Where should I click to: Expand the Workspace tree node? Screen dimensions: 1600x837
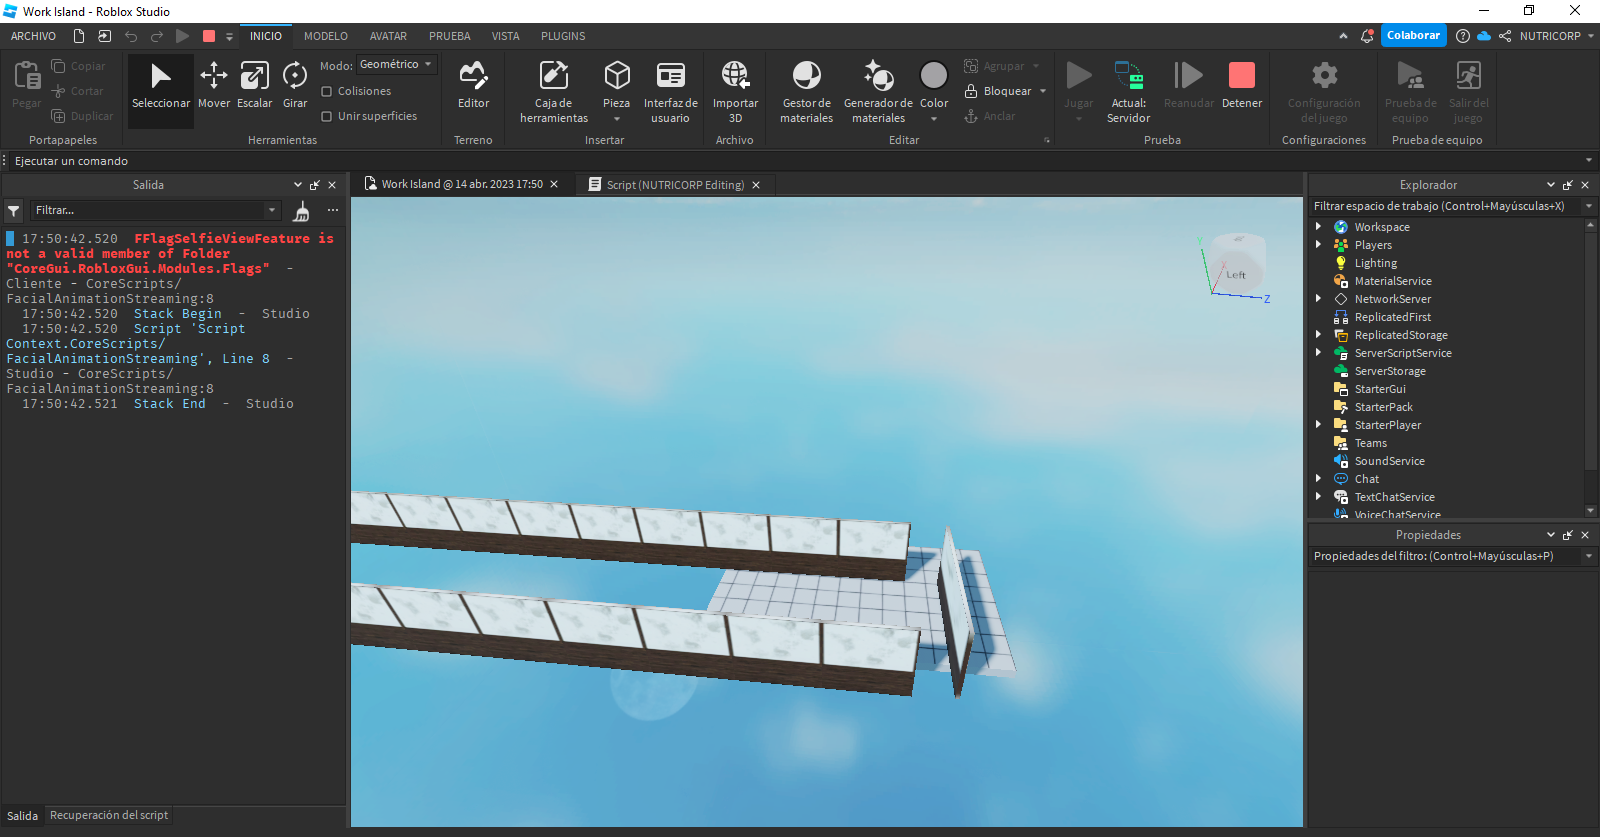tap(1319, 227)
